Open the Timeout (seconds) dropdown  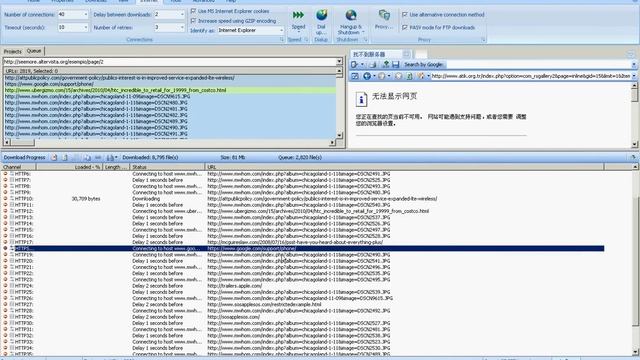85,27
